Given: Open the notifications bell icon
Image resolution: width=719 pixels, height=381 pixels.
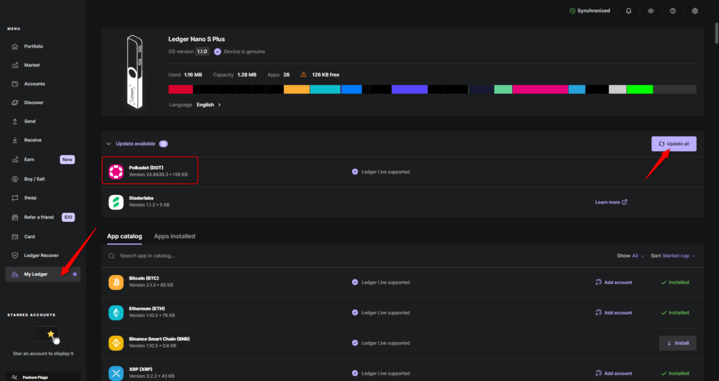Looking at the screenshot, I should [629, 11].
